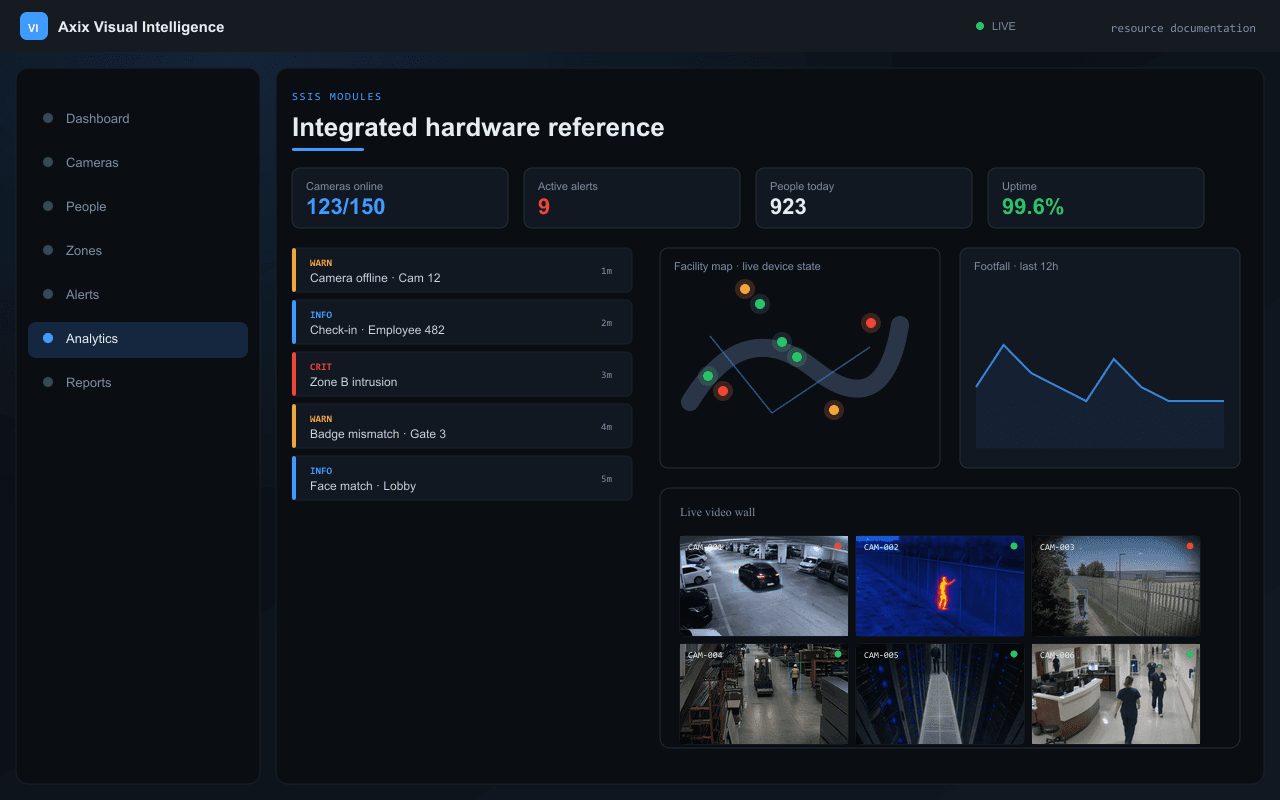The width and height of the screenshot is (1280, 800).
Task: Select the CAM-005 server room feed
Action: 940,694
